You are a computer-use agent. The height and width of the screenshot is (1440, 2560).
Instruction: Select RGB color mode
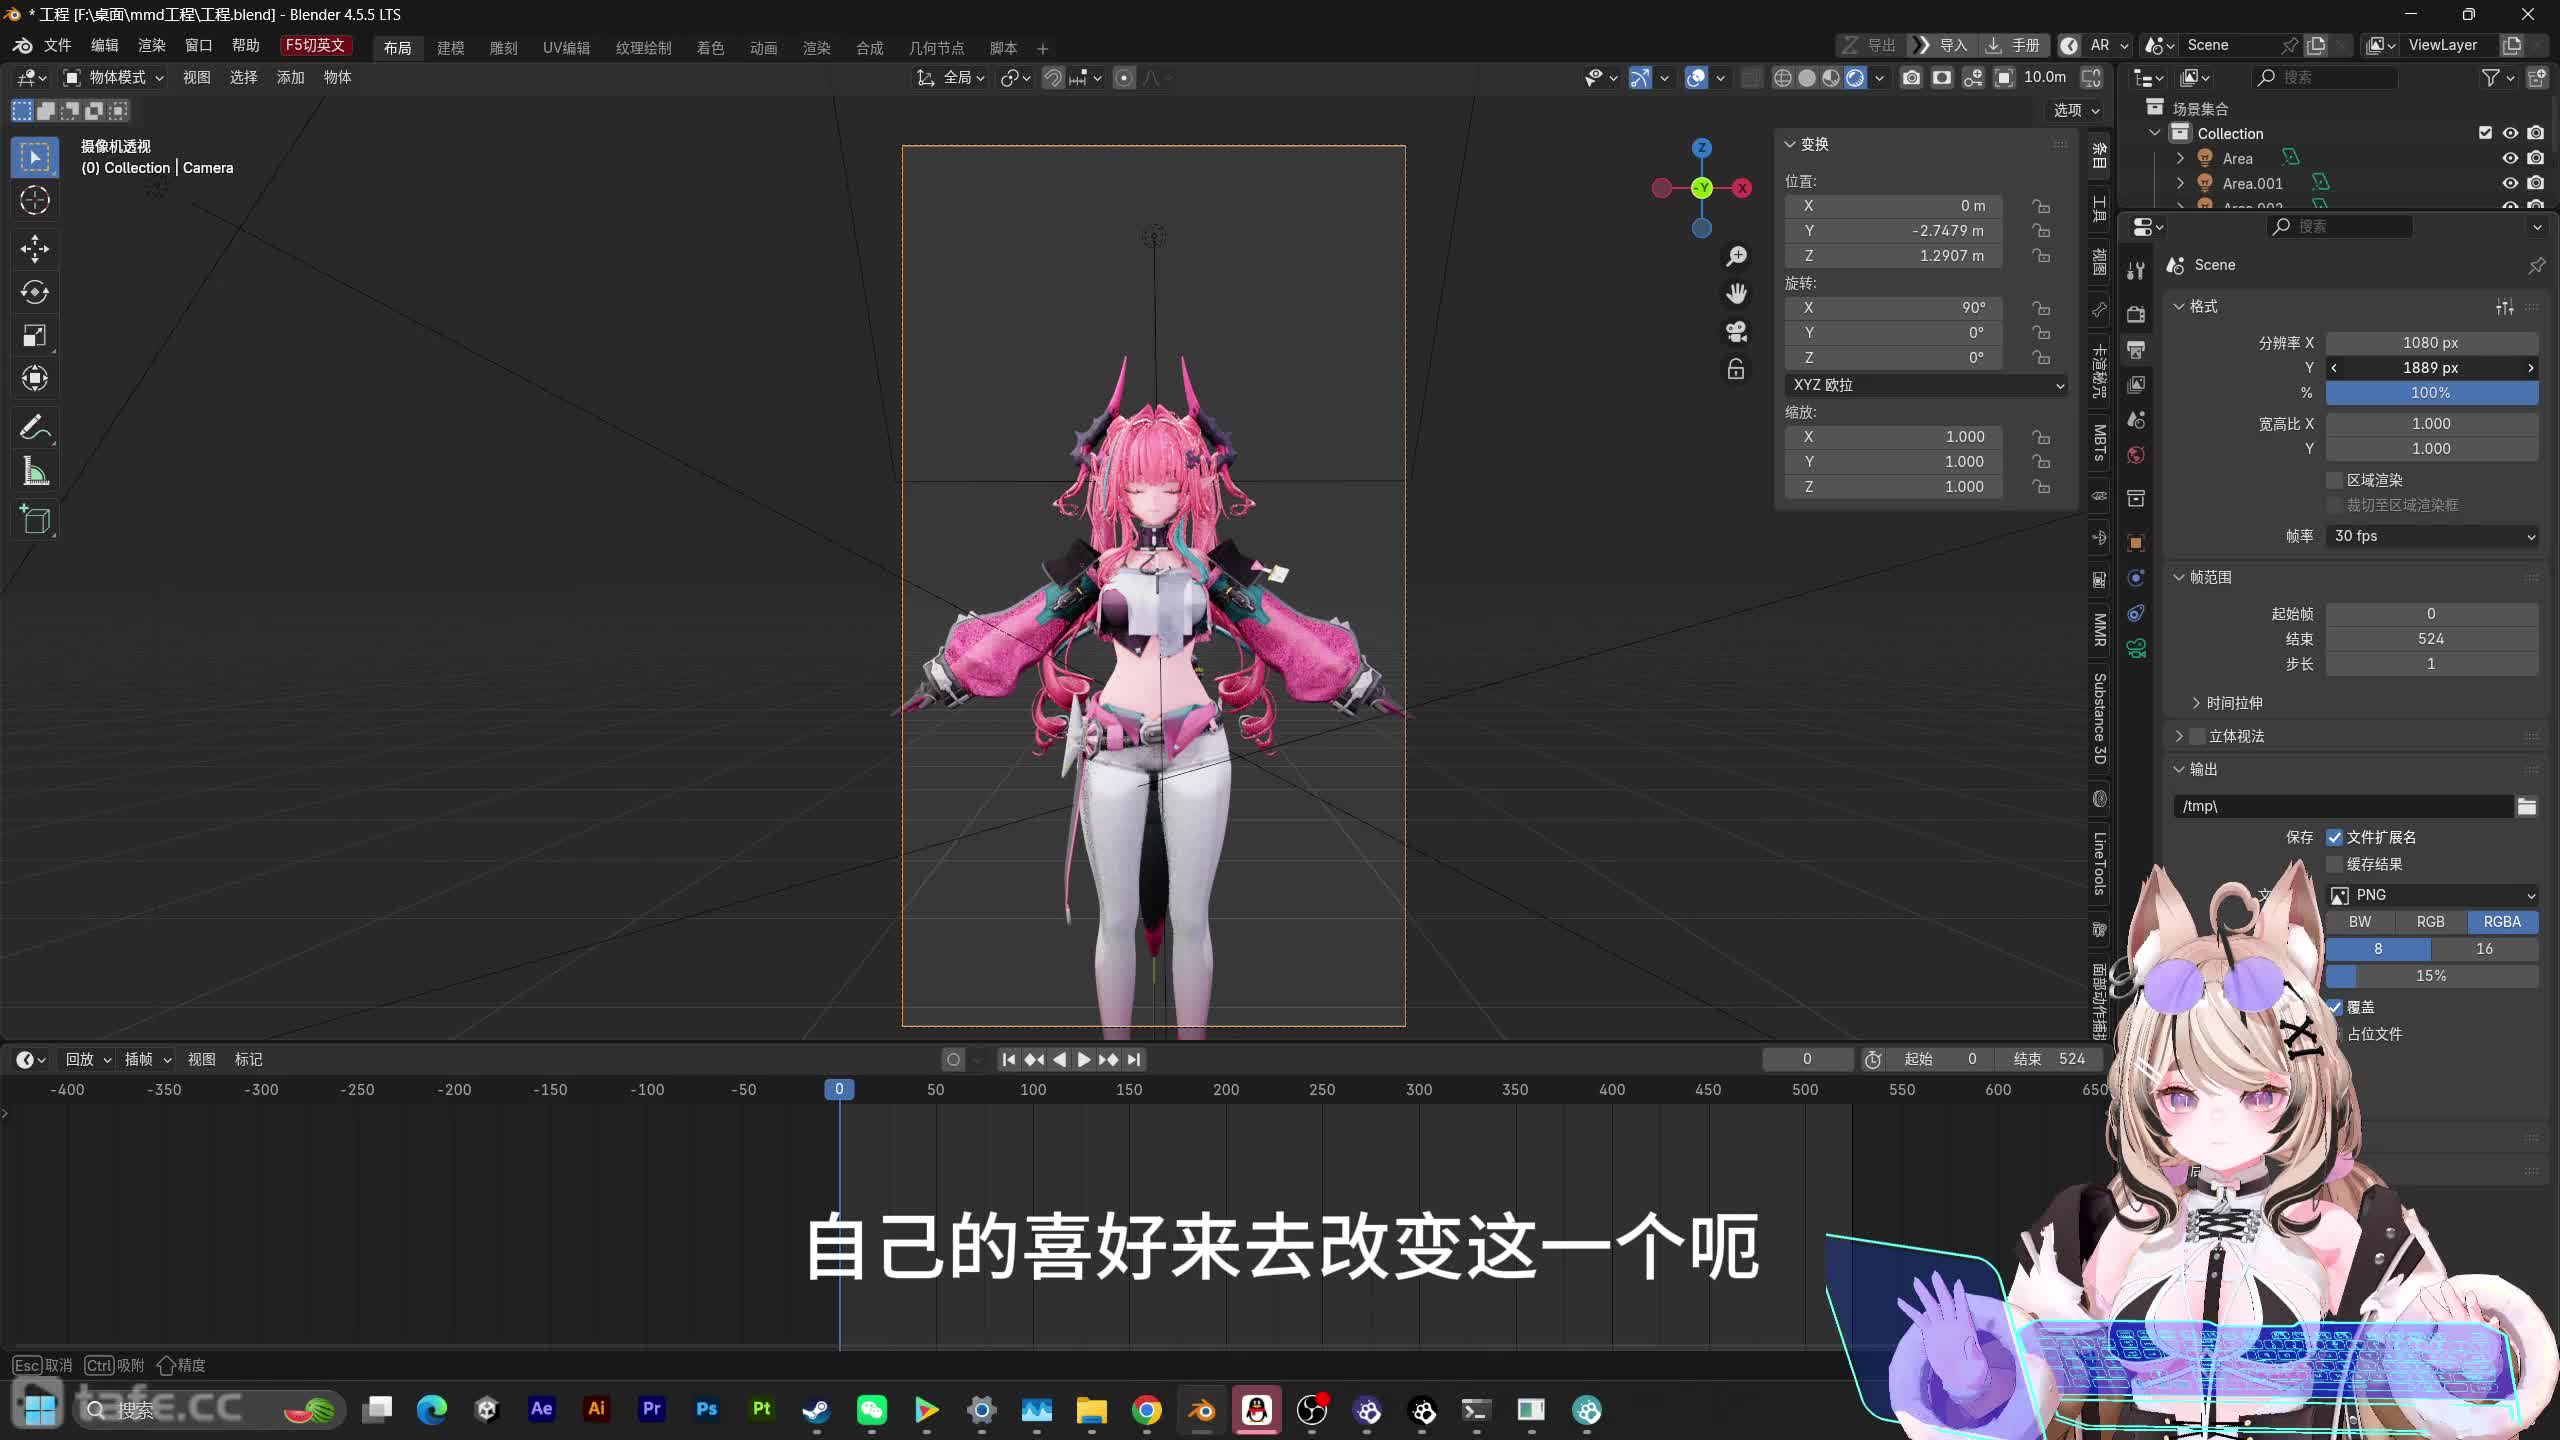[2431, 922]
